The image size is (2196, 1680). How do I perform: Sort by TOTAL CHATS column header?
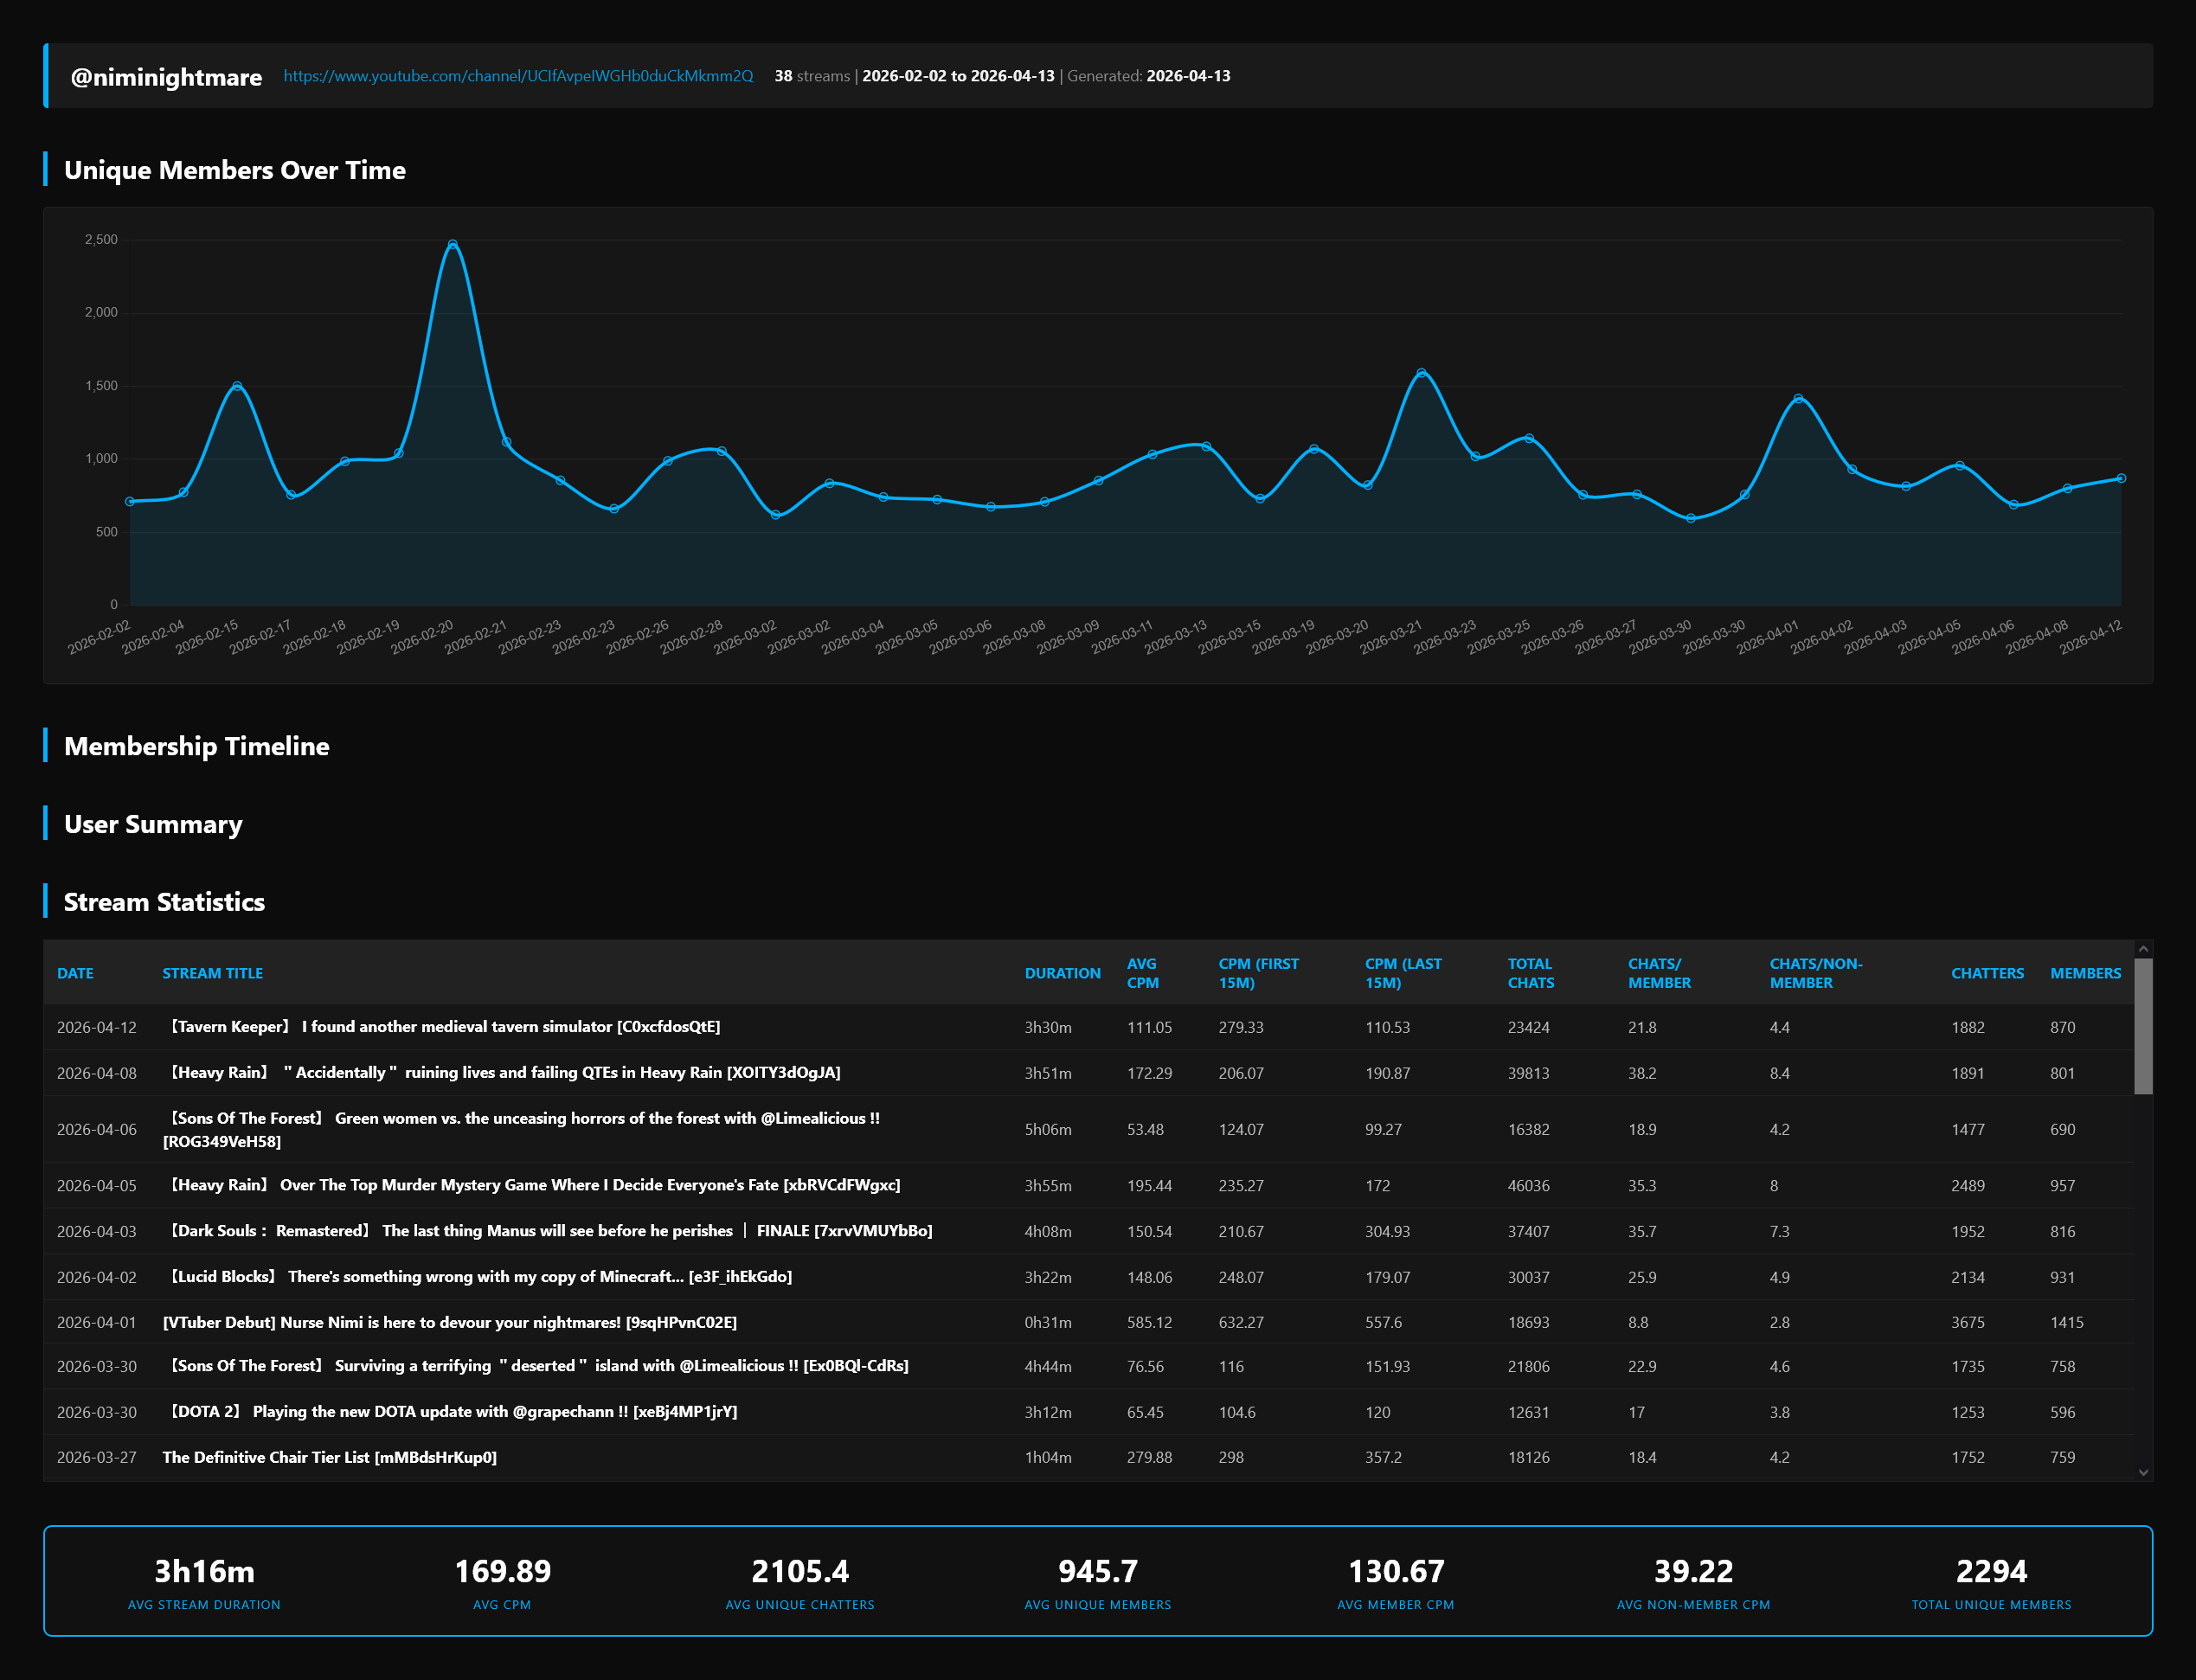(1530, 973)
